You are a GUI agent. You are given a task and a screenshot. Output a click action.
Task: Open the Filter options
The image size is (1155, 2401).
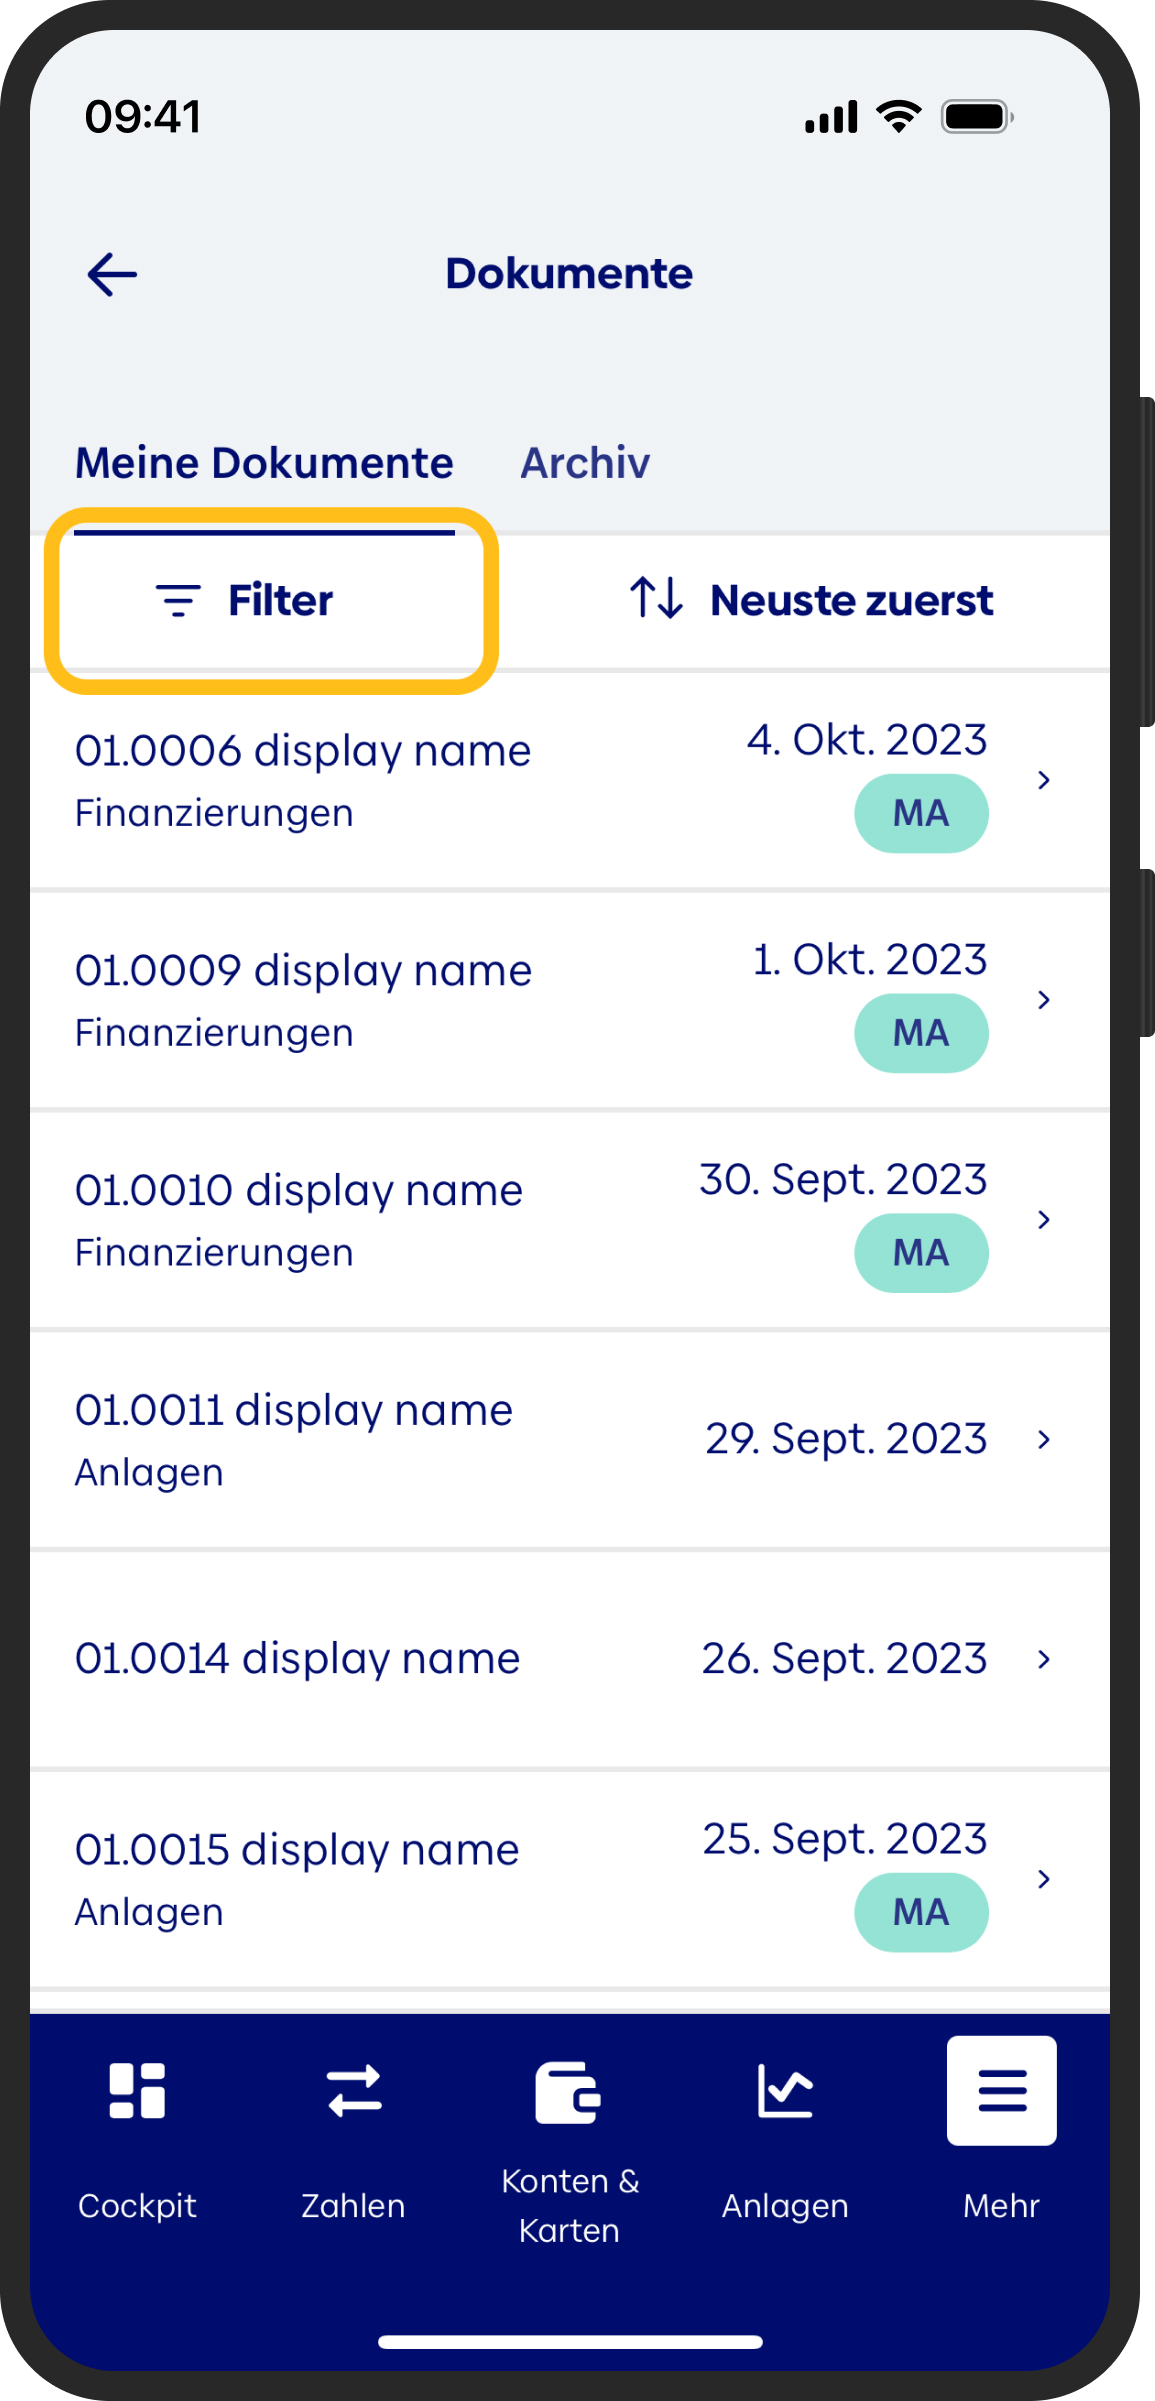click(246, 600)
